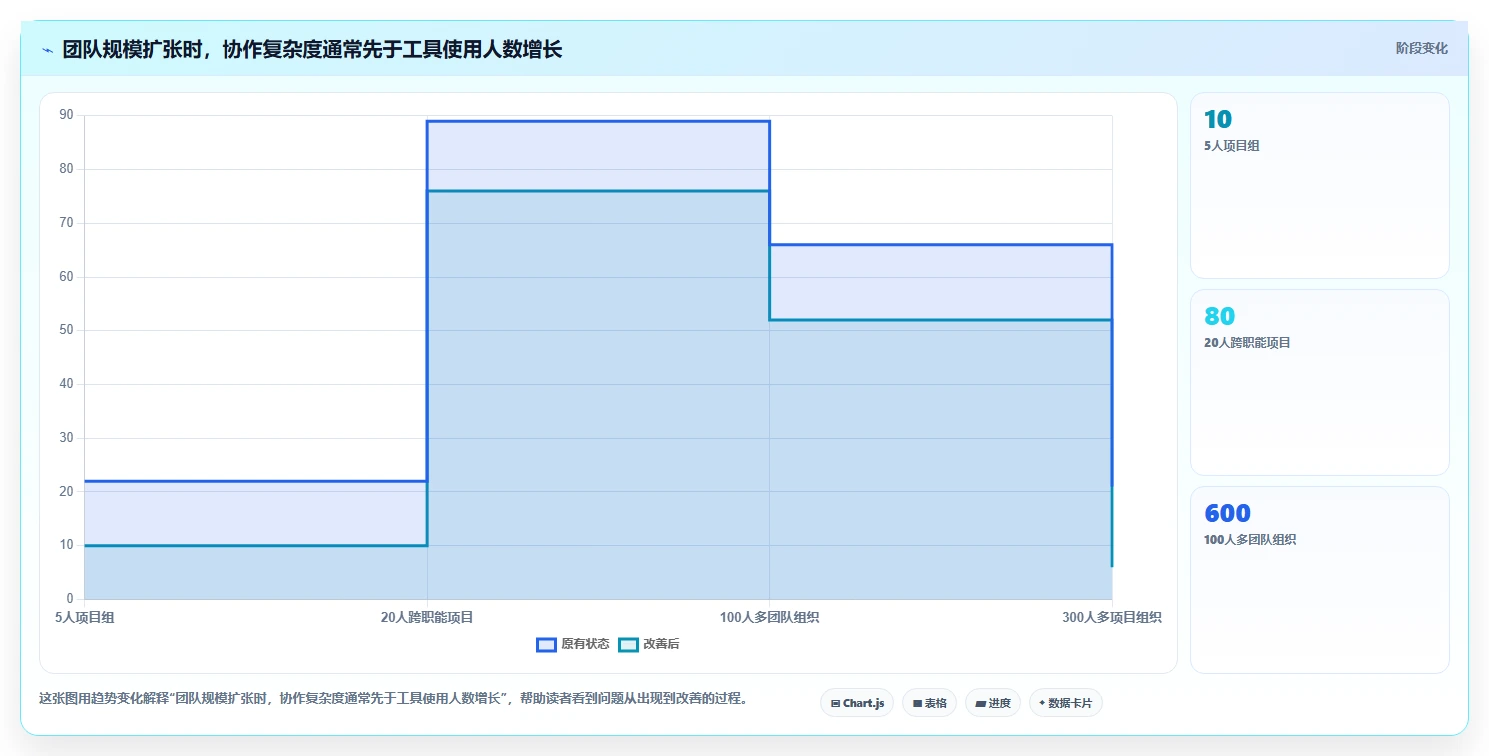The height and width of the screenshot is (756, 1489).
Task: Click the Chart.js tag icon
Action: (835, 704)
